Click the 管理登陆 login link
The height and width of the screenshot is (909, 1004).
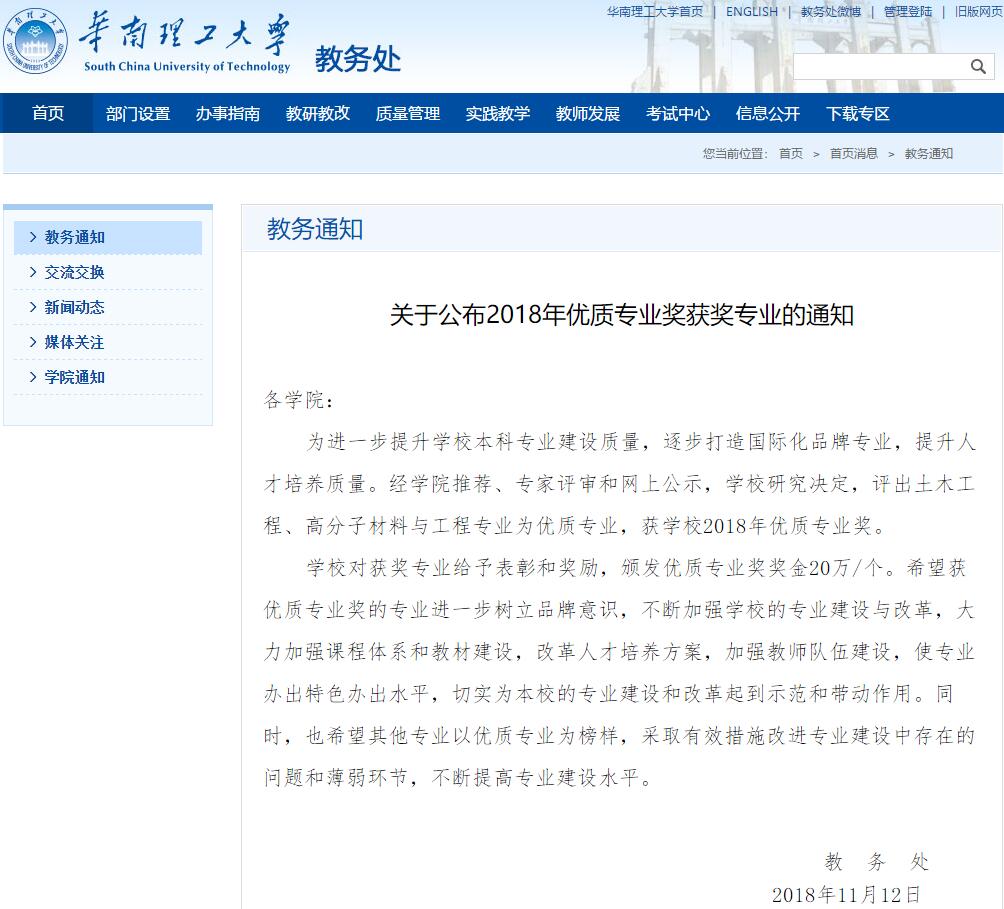click(x=908, y=12)
